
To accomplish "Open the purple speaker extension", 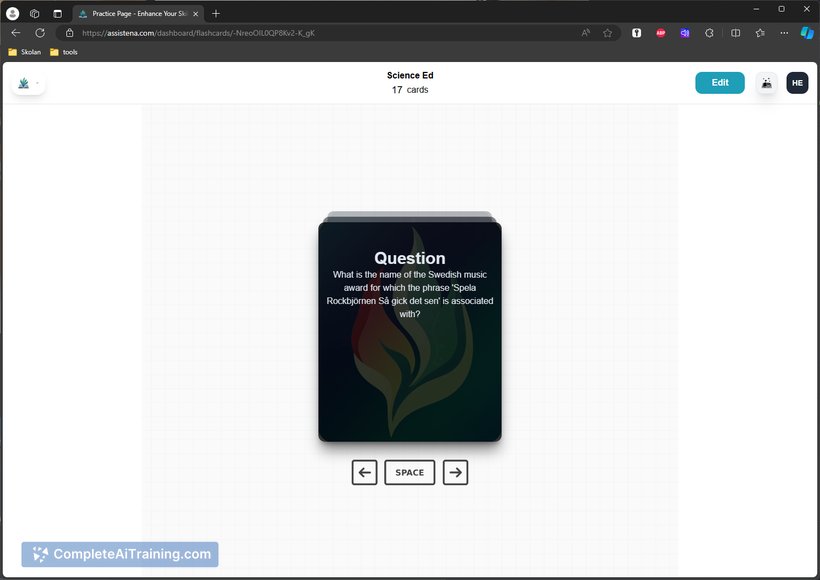I will [685, 33].
